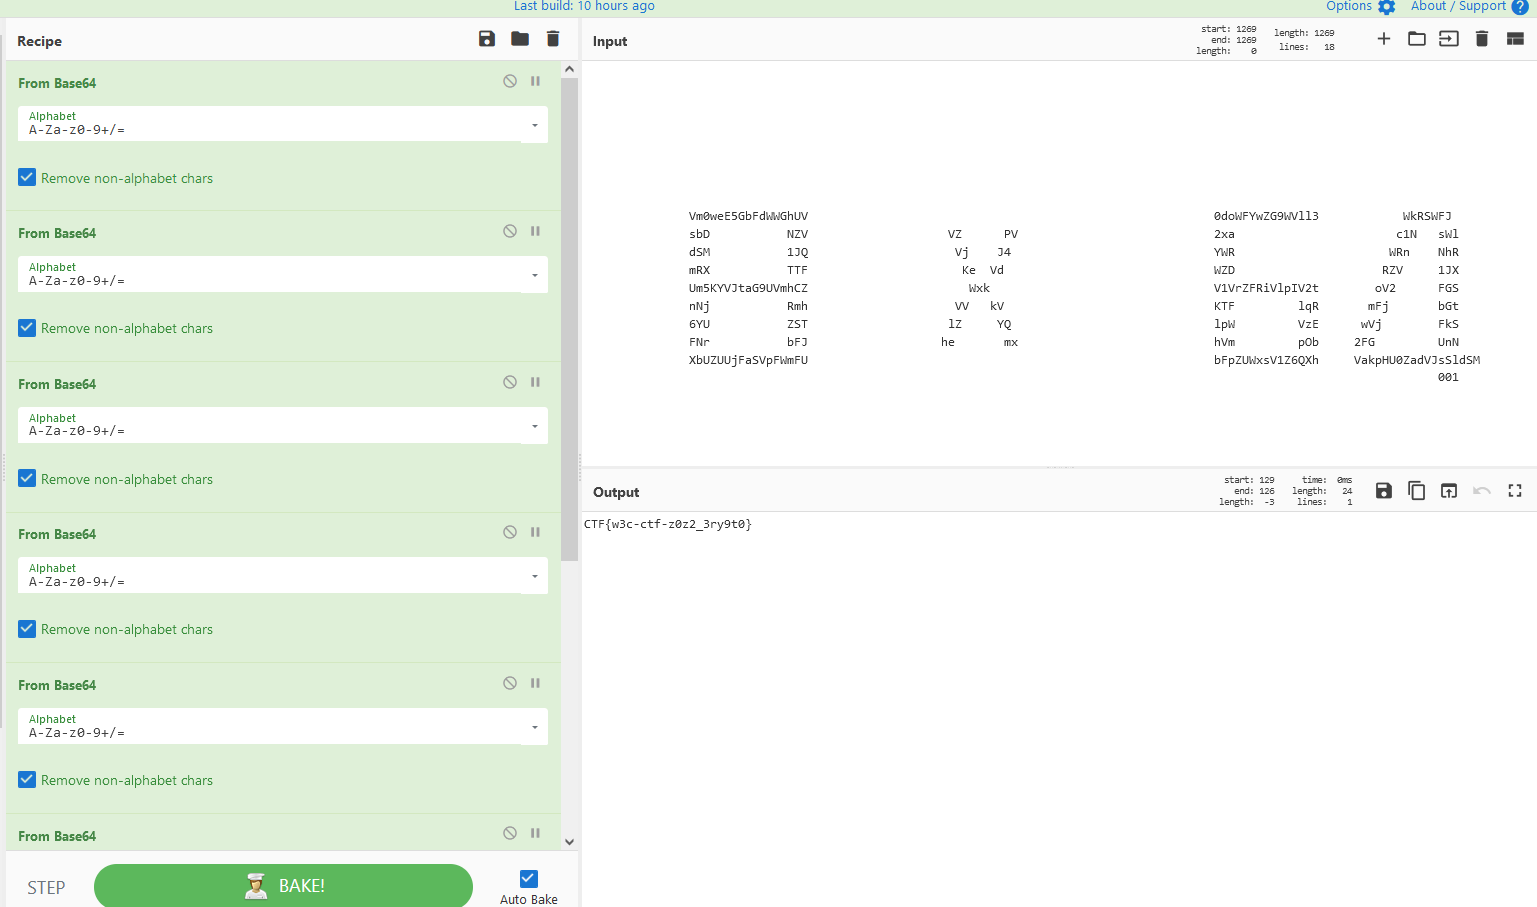The width and height of the screenshot is (1537, 907).
Task: Click the Output panel heading
Action: (x=616, y=492)
